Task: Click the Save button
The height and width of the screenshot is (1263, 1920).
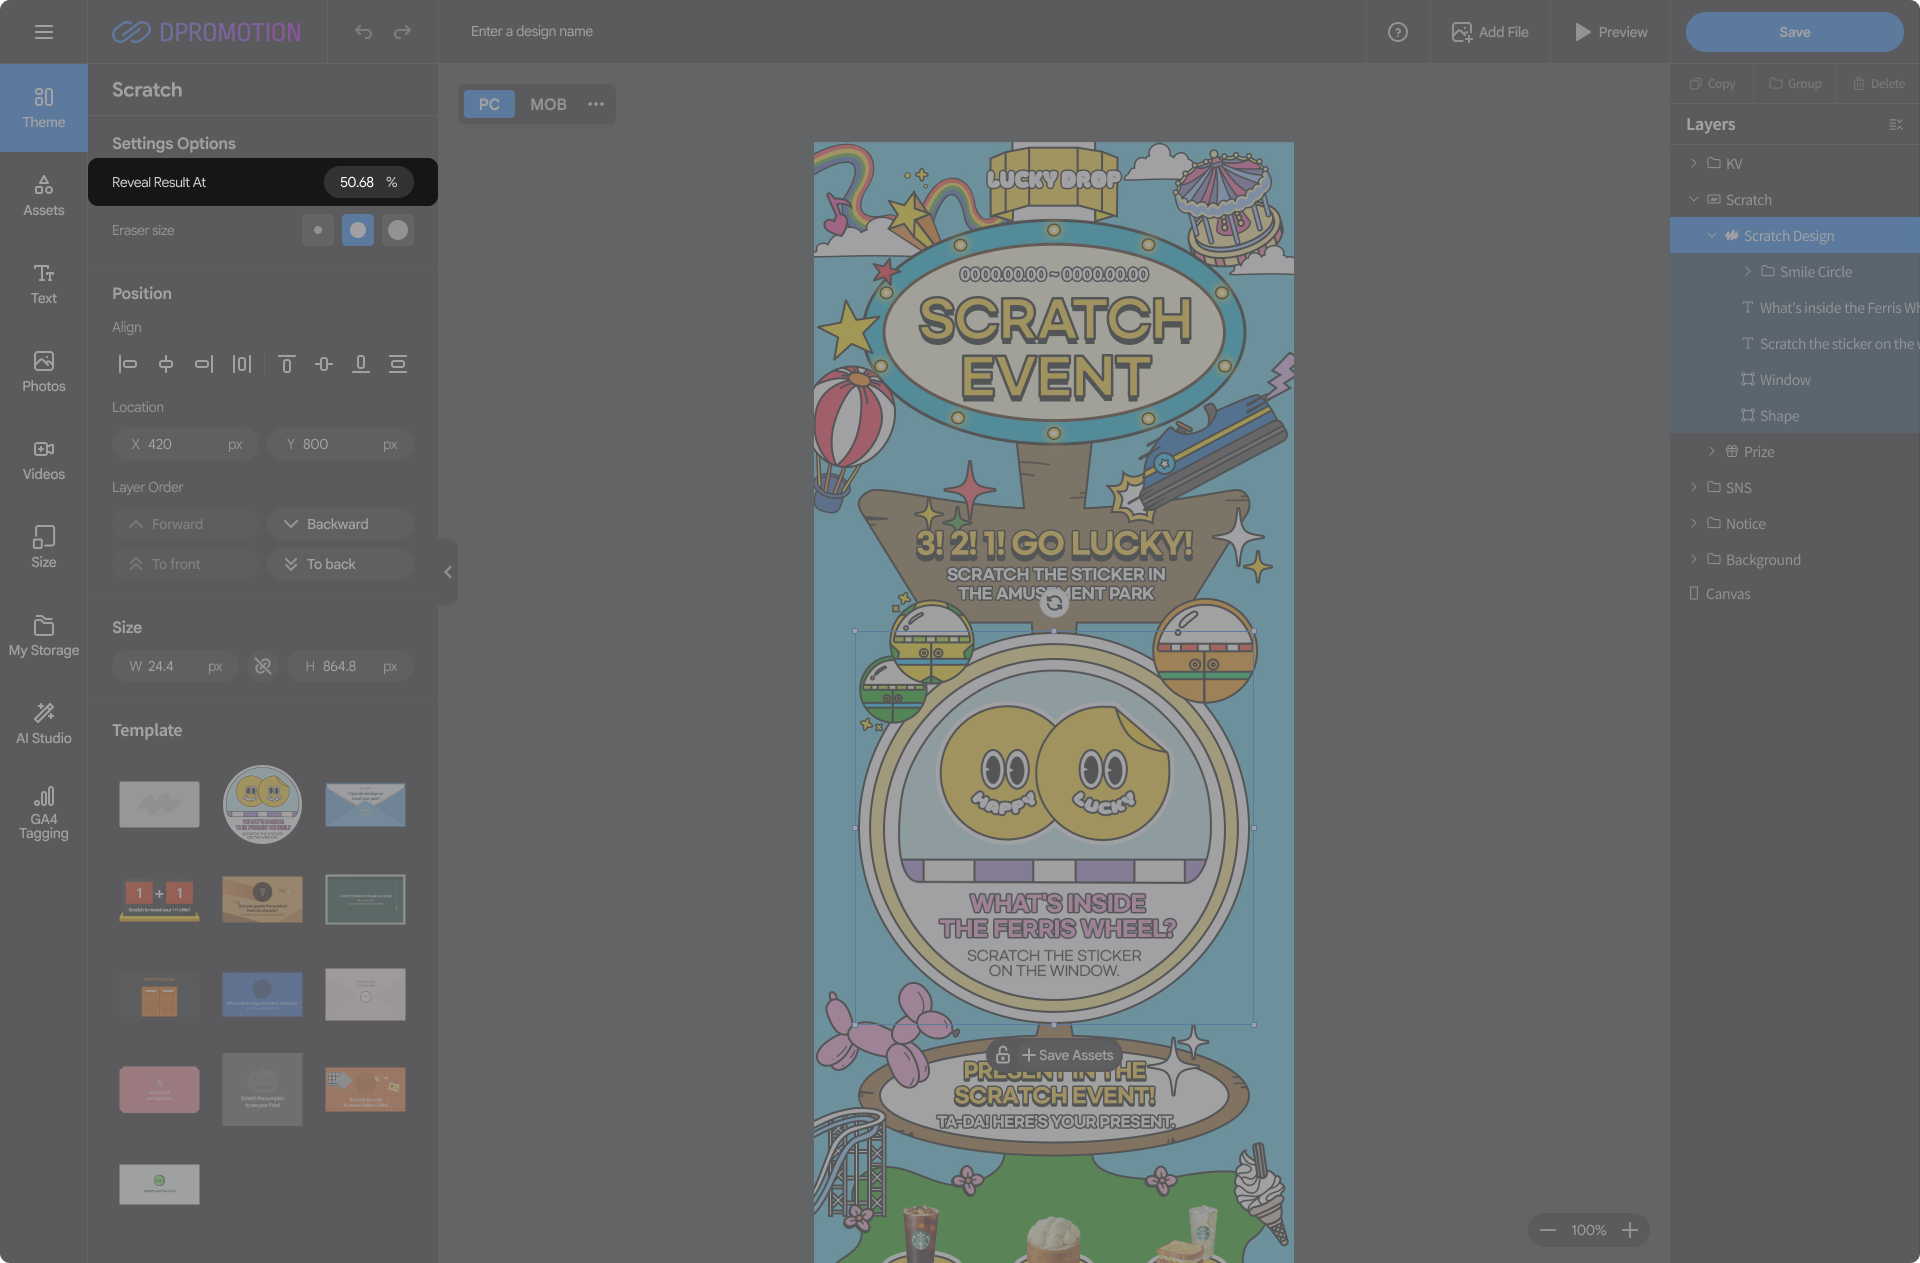Action: 1794,32
